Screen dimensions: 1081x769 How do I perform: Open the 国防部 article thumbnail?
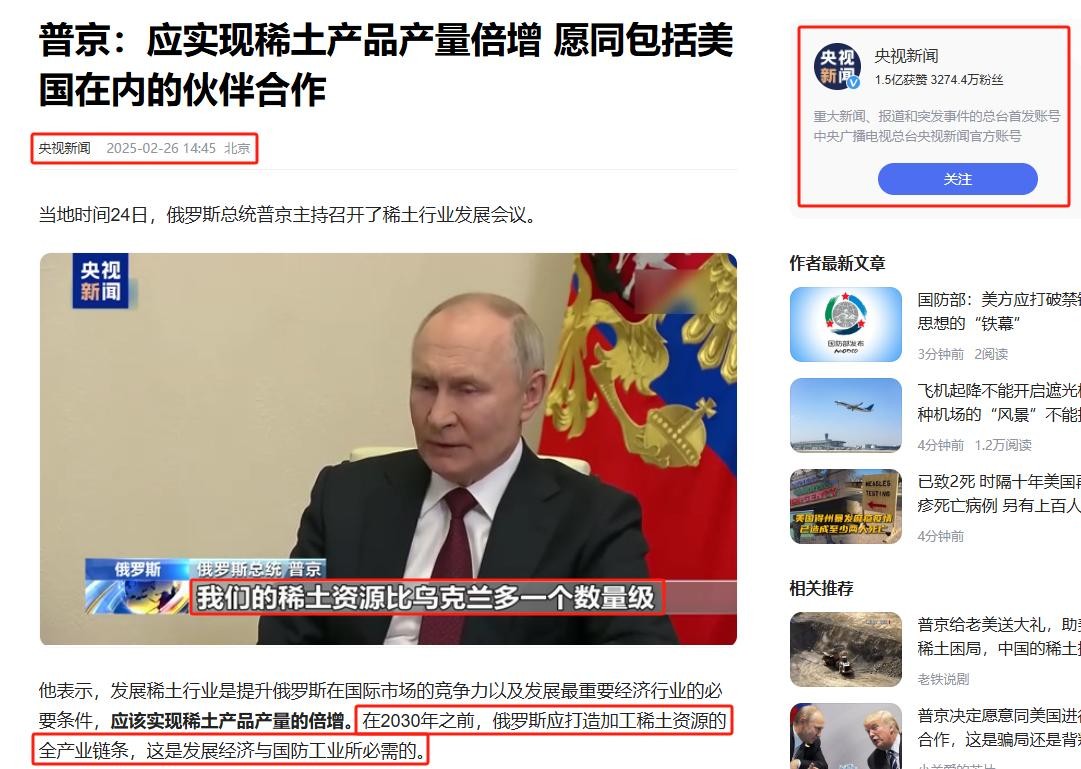click(x=846, y=324)
